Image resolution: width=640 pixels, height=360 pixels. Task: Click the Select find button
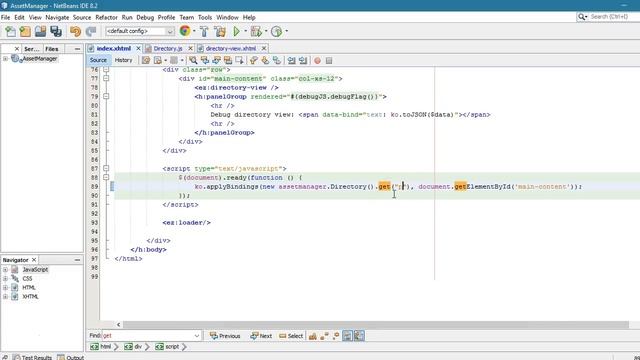coord(291,336)
